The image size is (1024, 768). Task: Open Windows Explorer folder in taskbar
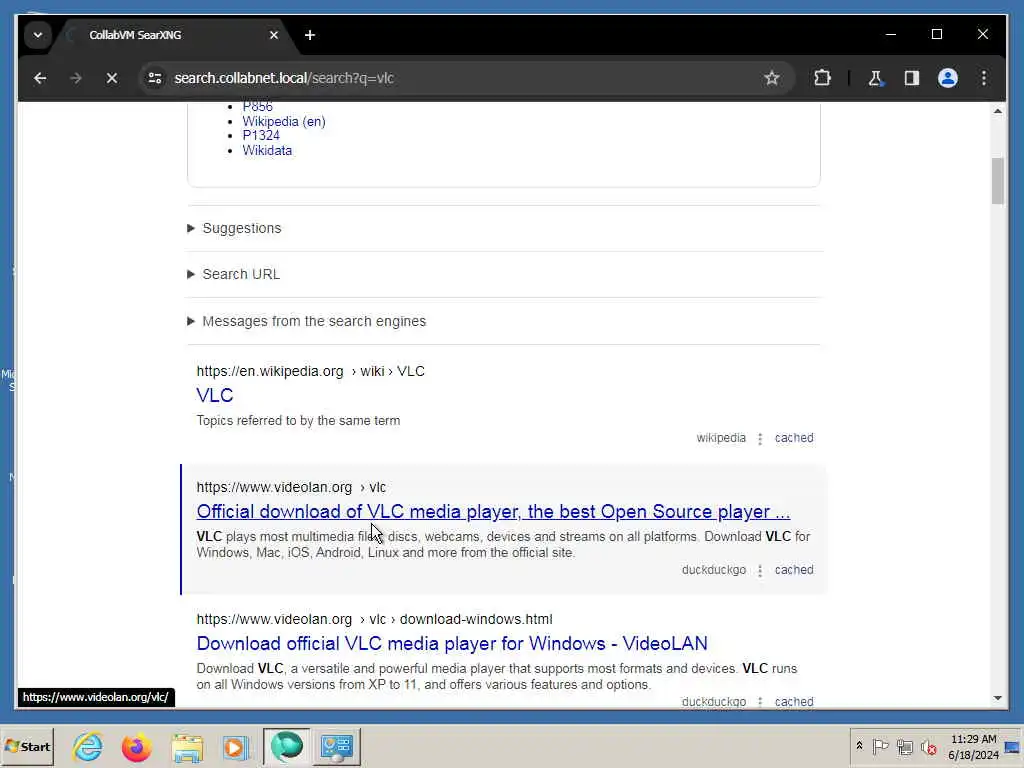187,747
